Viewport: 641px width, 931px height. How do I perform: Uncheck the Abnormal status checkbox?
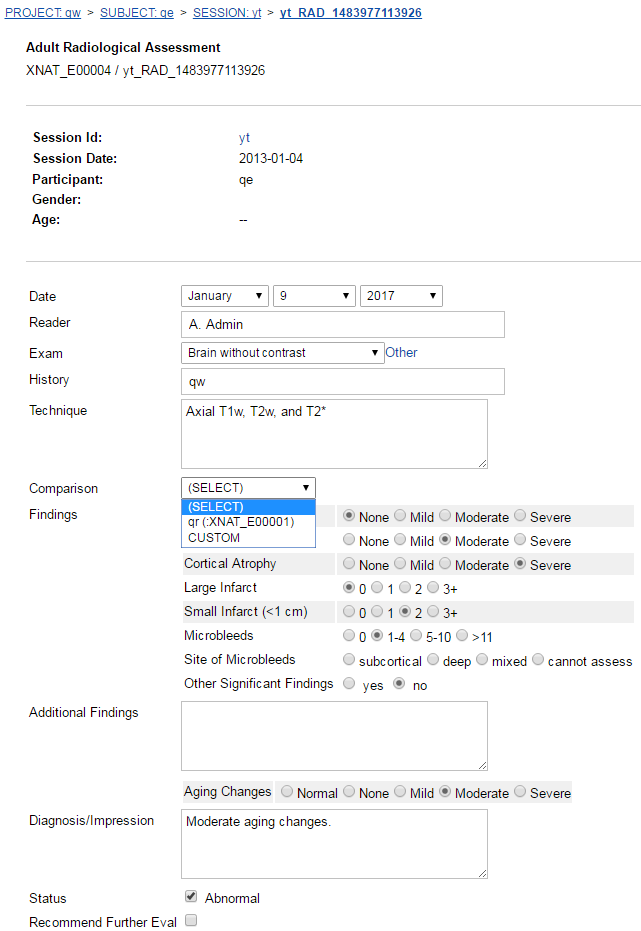pyautogui.click(x=191, y=897)
